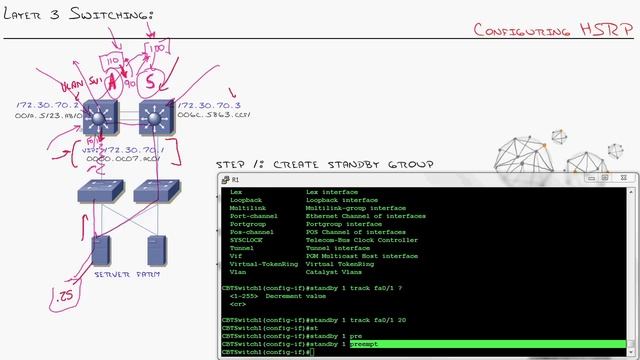Viewport: 640px width, 360px height.
Task: Click the 'Server Farm' label
Action: pyautogui.click(x=127, y=274)
